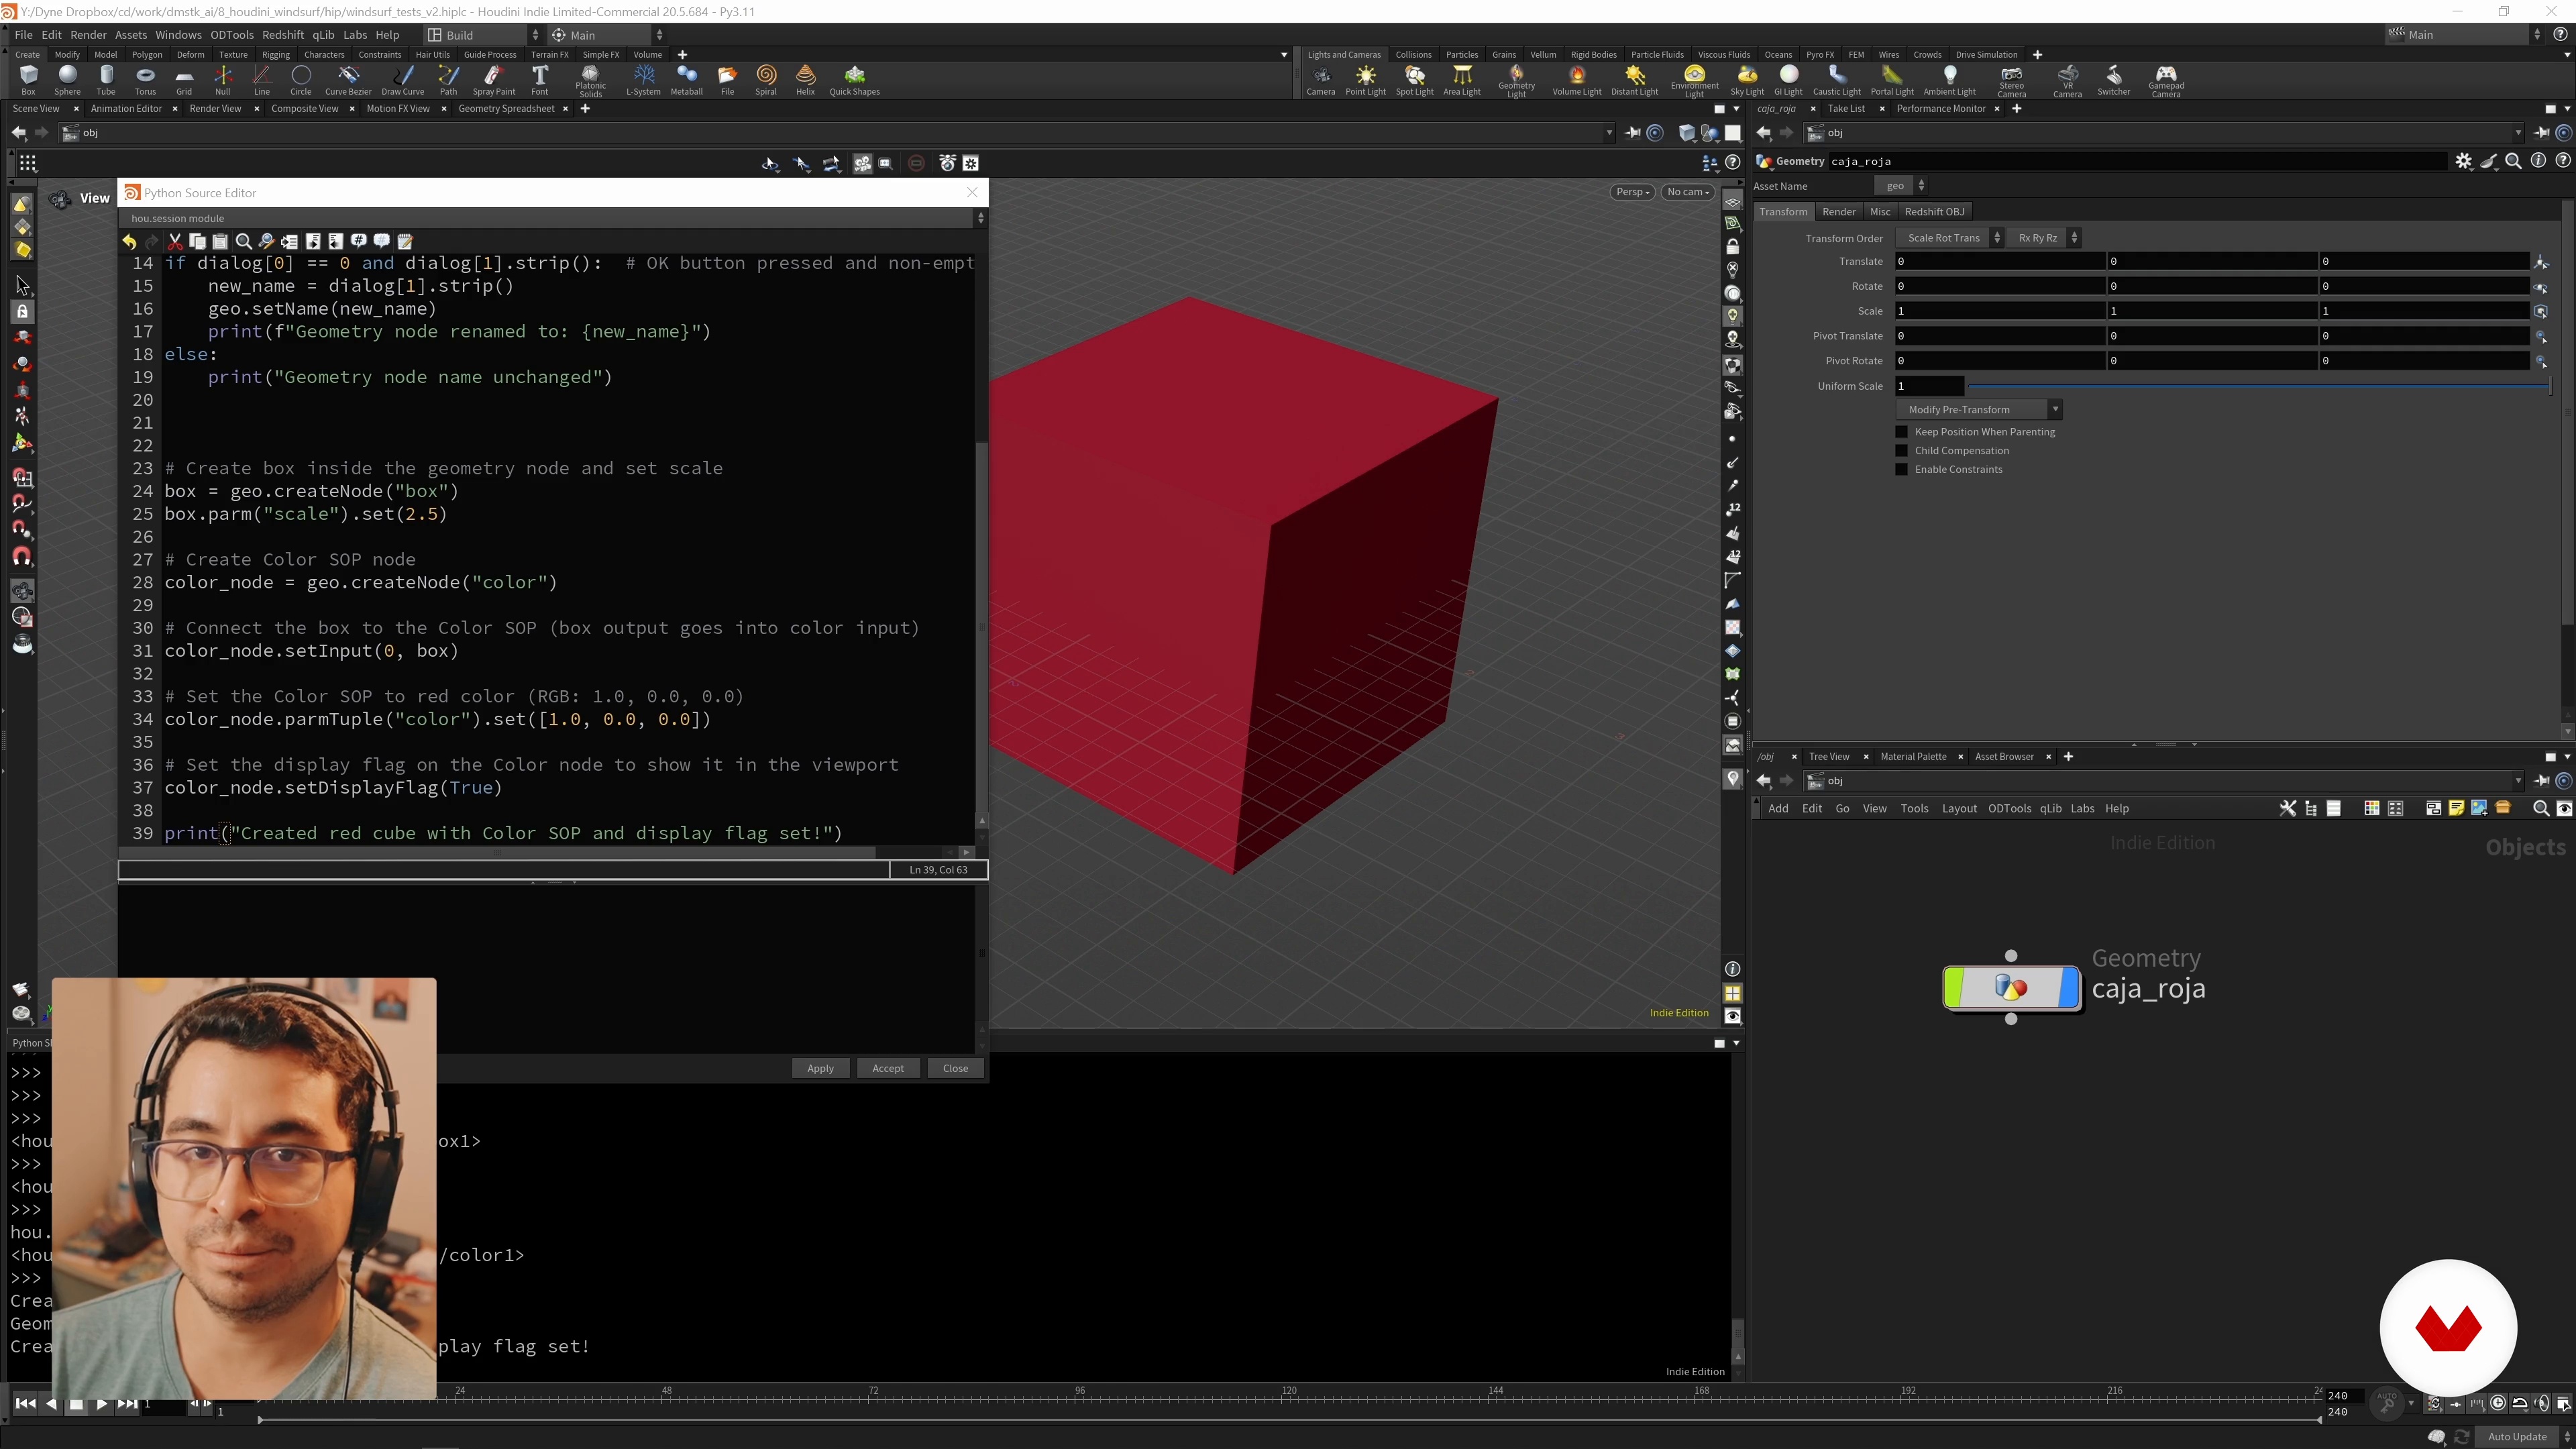The image size is (2576, 1449).
Task: Toggle the Child Compensation checkbox
Action: (x=1902, y=451)
